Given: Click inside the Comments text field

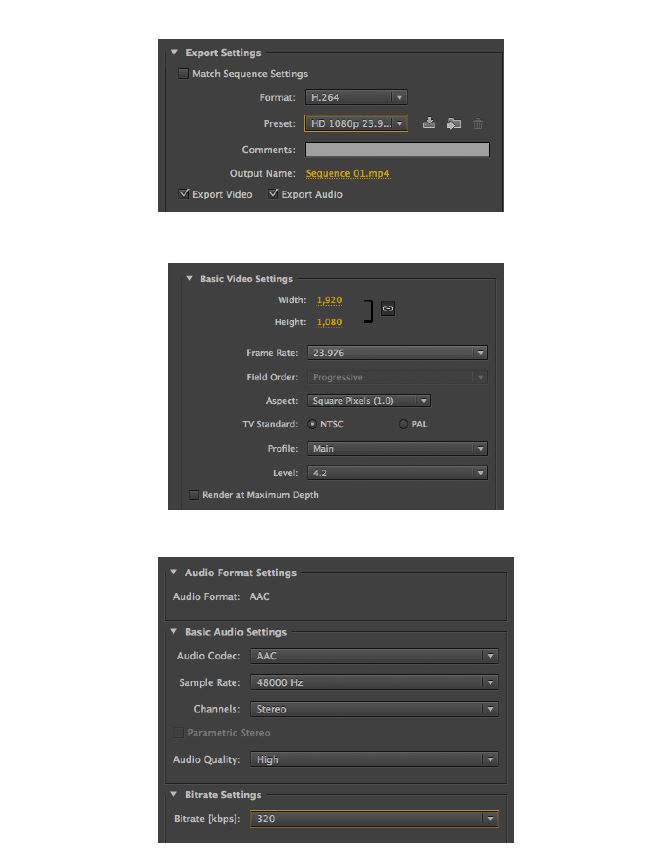Looking at the screenshot, I should pos(397,150).
